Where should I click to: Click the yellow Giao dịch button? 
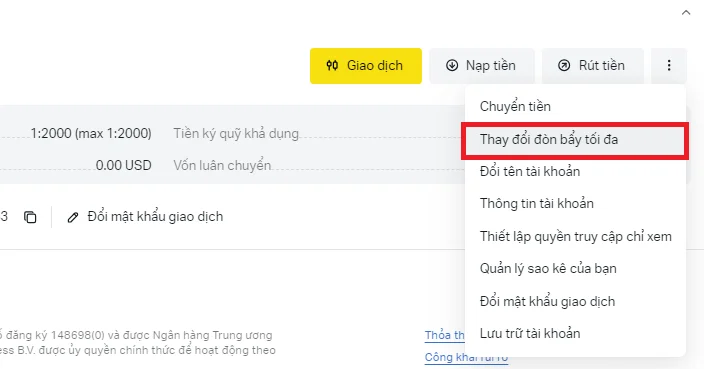pyautogui.click(x=365, y=66)
